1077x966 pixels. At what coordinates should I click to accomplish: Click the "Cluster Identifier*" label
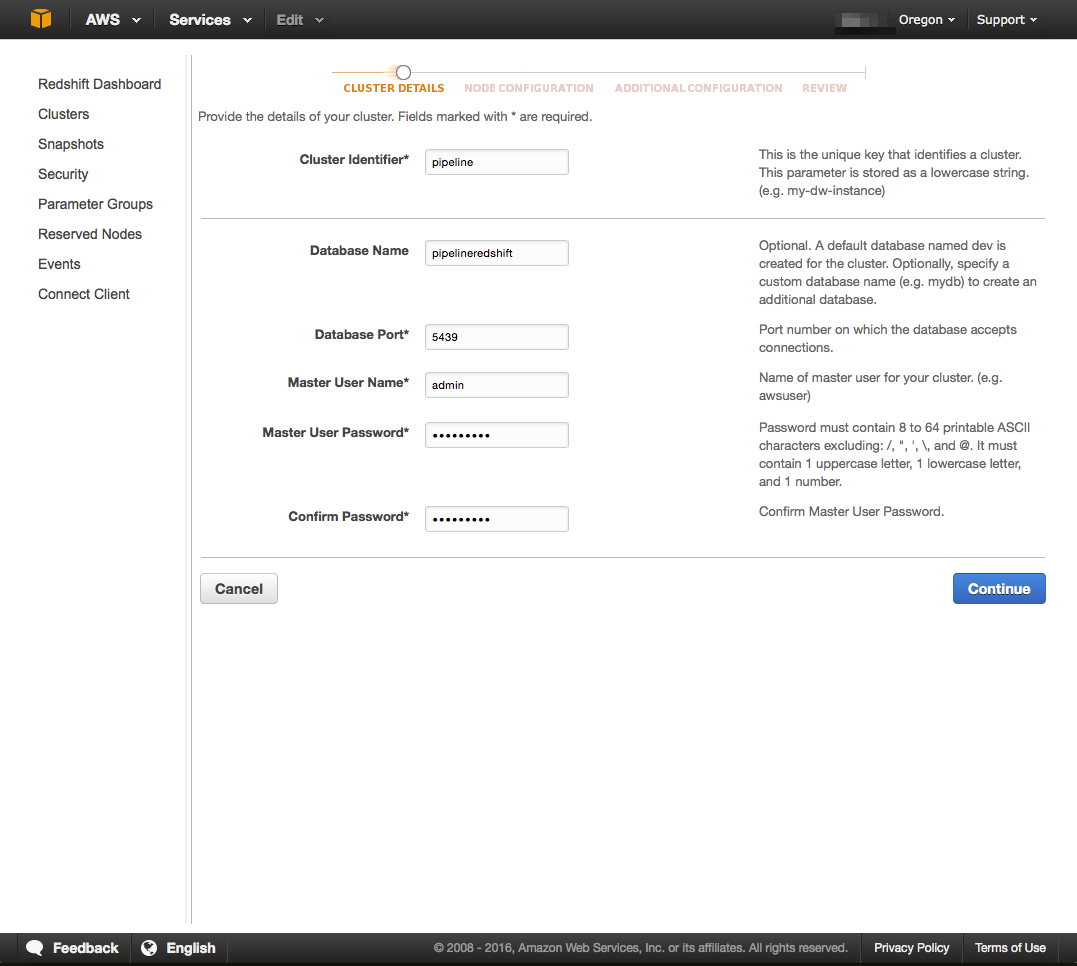click(x=354, y=159)
